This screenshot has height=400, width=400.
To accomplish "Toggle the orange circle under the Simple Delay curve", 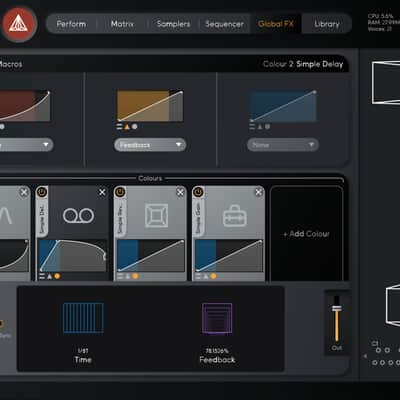I will tap(57, 276).
